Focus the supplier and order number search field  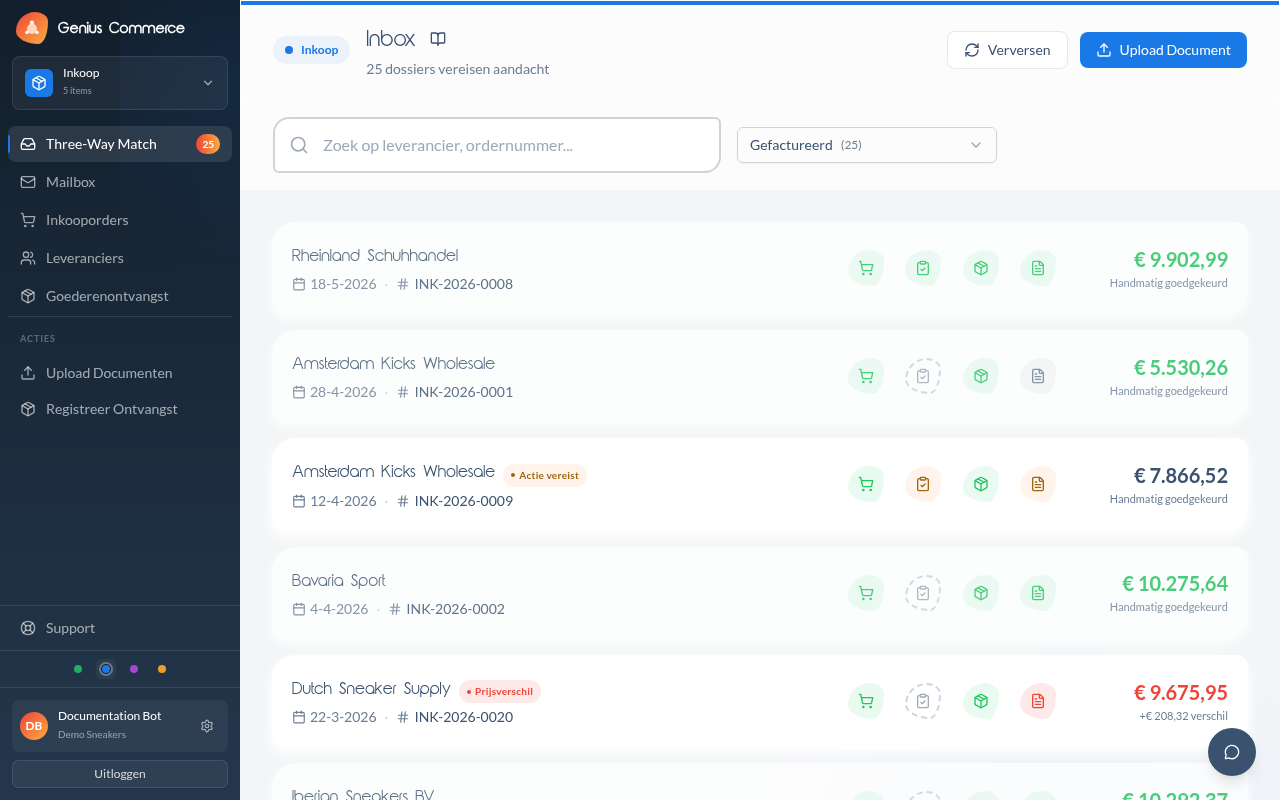pyautogui.click(x=497, y=145)
